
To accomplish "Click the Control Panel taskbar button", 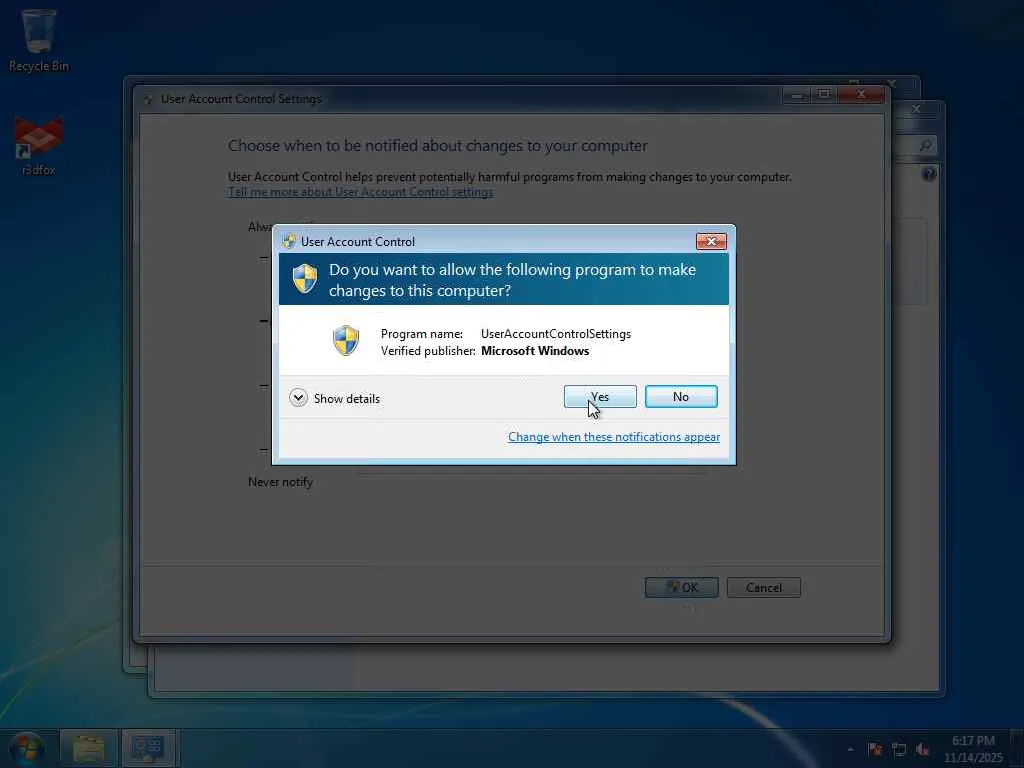I will click(x=148, y=749).
